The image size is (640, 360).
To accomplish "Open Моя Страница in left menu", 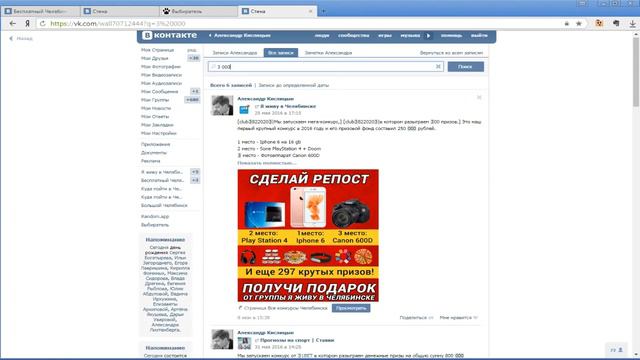I will [158, 50].
